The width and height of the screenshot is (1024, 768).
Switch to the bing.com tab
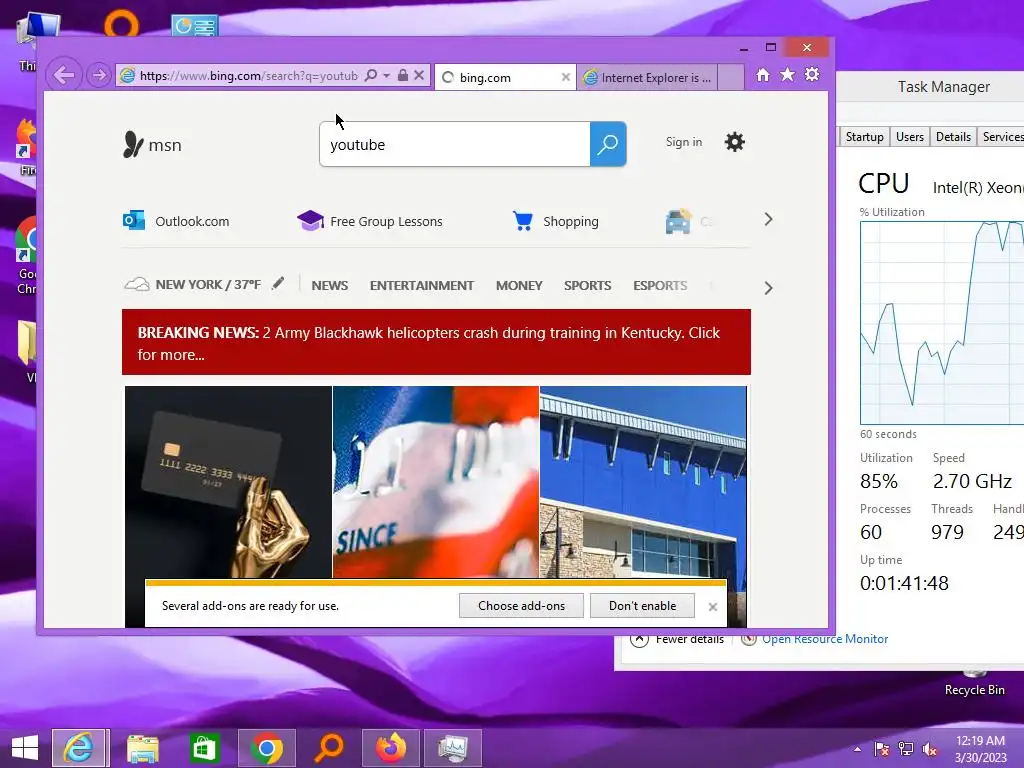[x=500, y=77]
